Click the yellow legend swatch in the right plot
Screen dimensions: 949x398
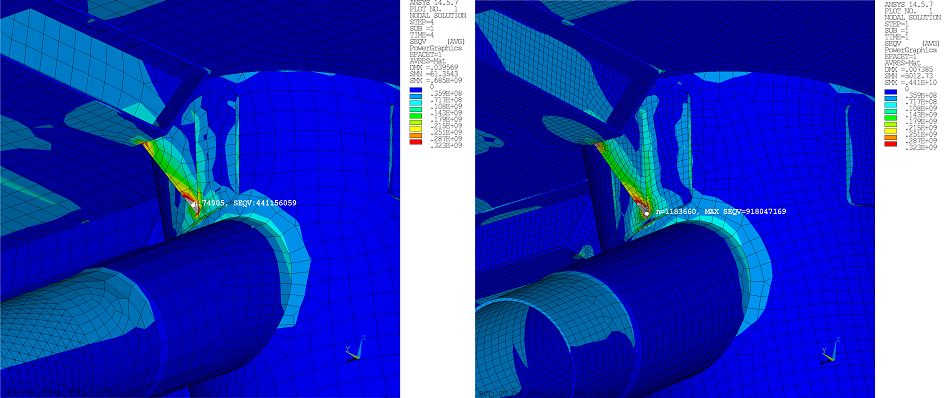(891, 131)
